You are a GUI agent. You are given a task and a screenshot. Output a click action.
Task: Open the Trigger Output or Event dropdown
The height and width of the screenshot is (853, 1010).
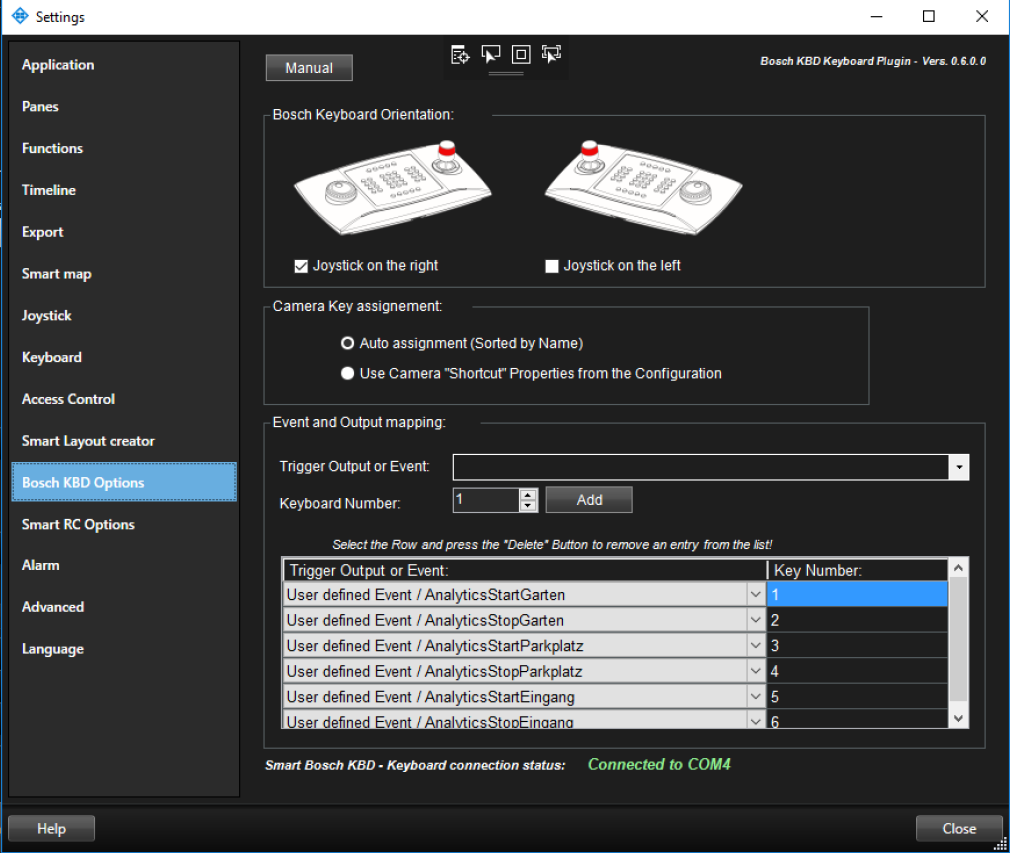click(959, 467)
